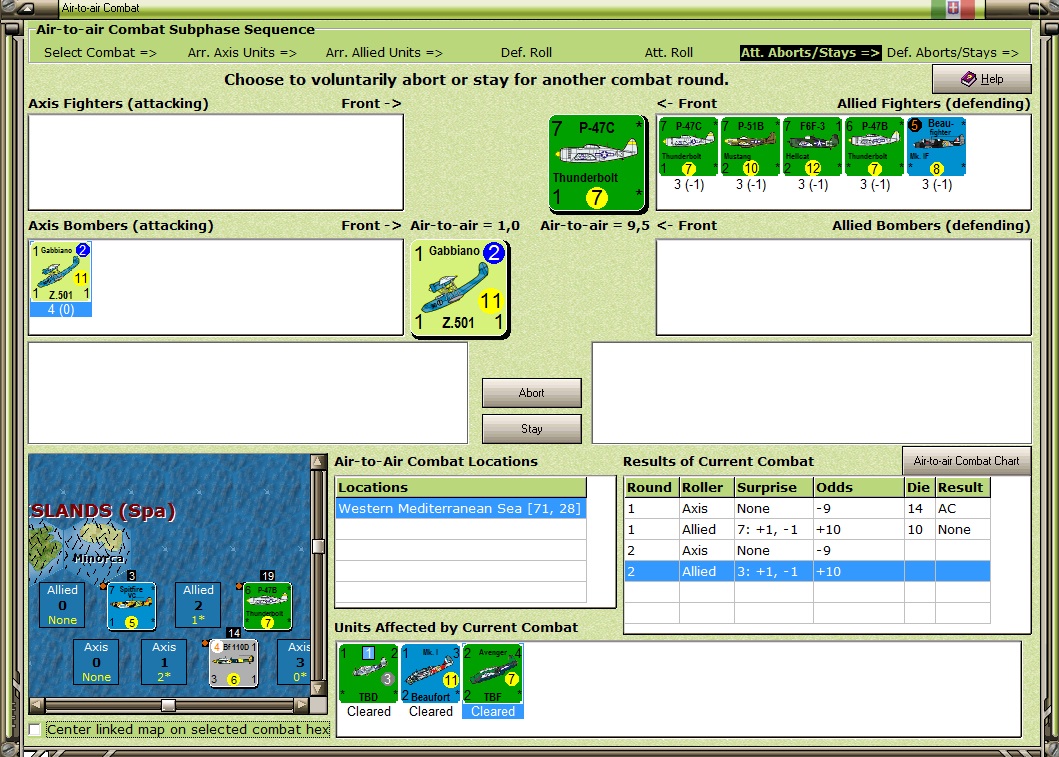Click Cleared label under the Beaufort unit
Image resolution: width=1059 pixels, height=757 pixels.
[430, 711]
